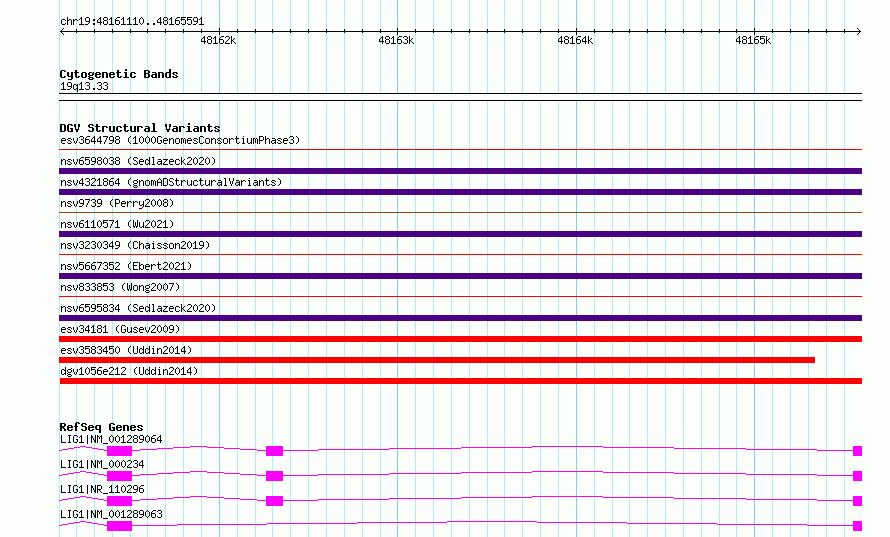Image resolution: width=890 pixels, height=537 pixels.
Task: Open variant nsv3230349 (Chaisson2019)
Action: (x=135, y=245)
